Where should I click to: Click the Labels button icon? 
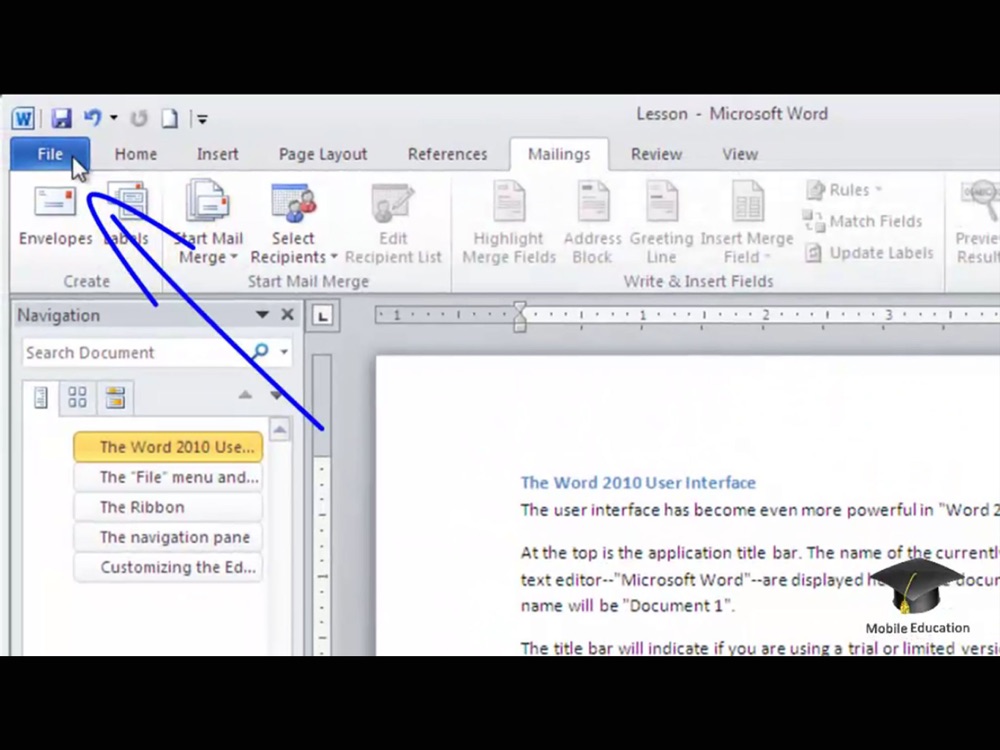pyautogui.click(x=127, y=216)
